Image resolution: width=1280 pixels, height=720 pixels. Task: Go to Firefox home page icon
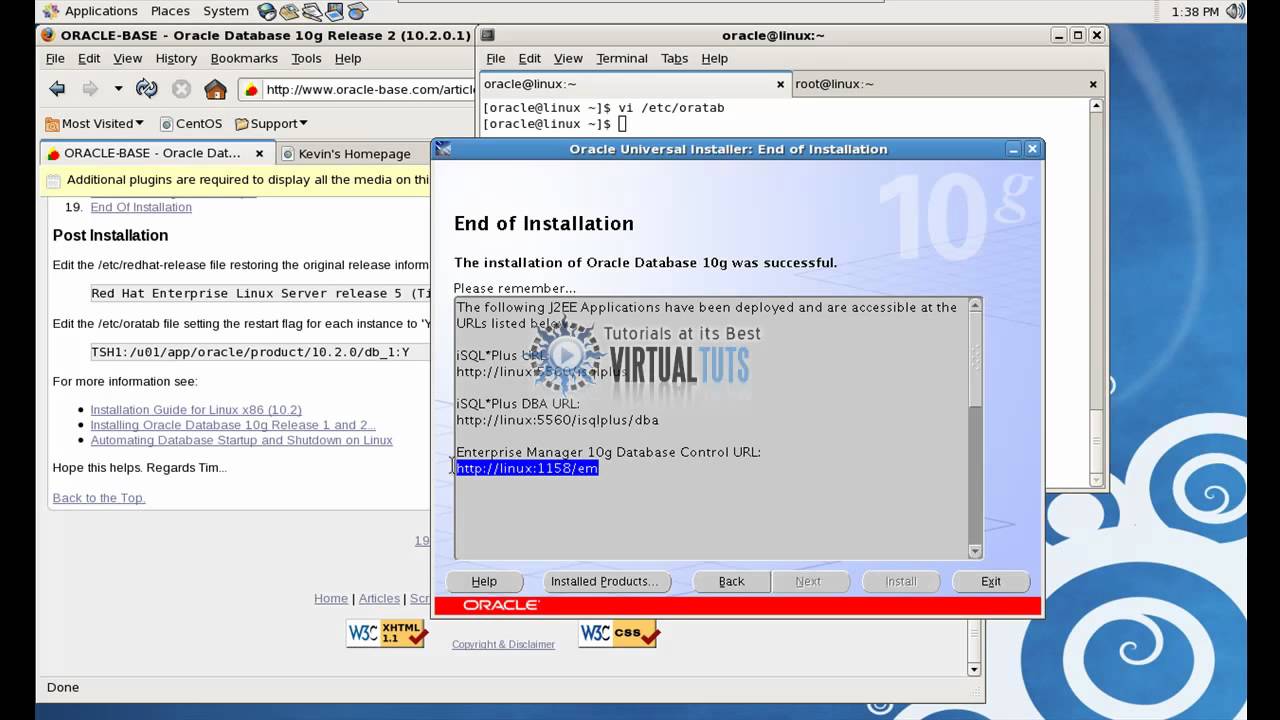click(215, 89)
